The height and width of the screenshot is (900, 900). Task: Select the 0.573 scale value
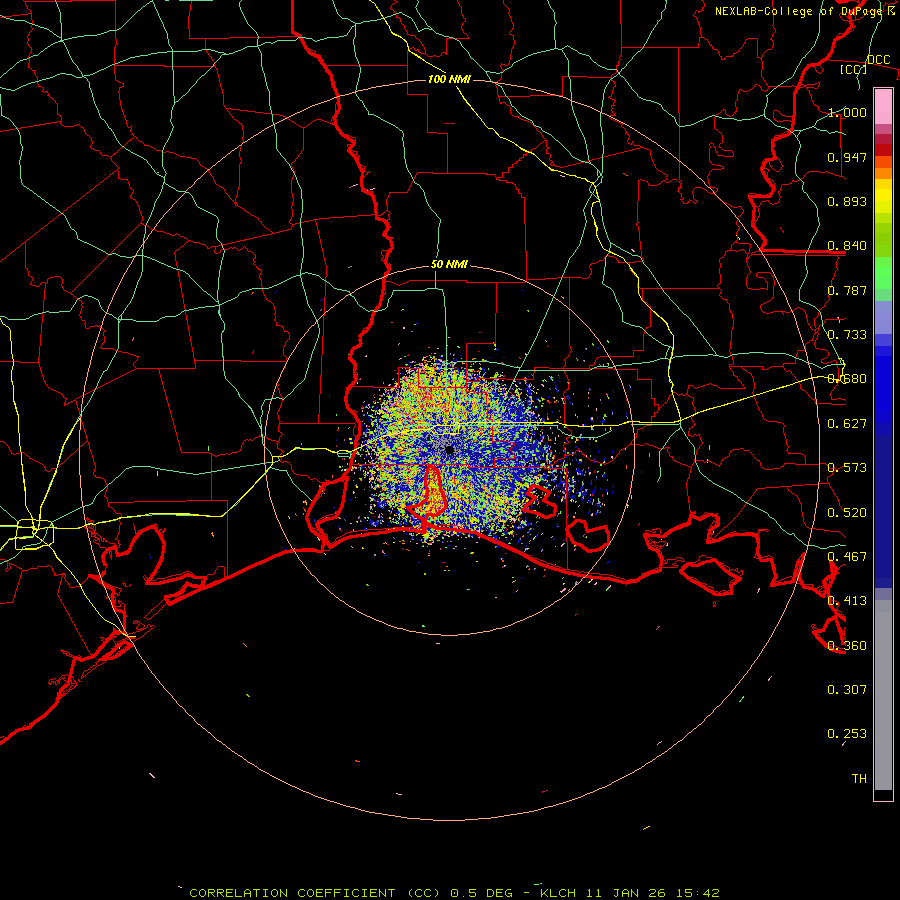point(847,468)
